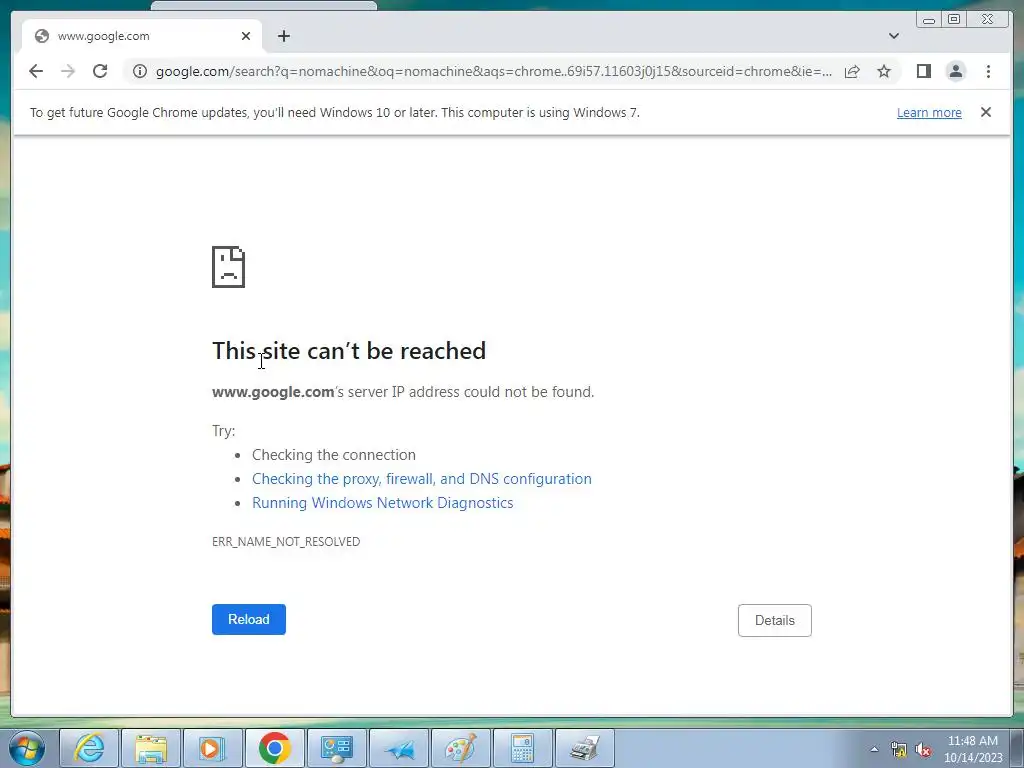1024x768 pixels.
Task: Open fax and scan icon on taskbar
Action: [584, 748]
